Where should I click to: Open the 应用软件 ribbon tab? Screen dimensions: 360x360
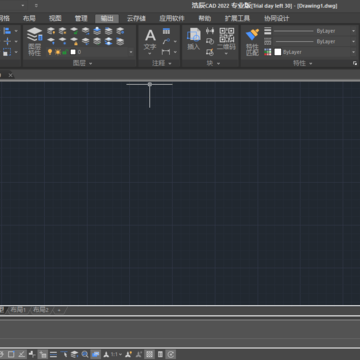172,18
